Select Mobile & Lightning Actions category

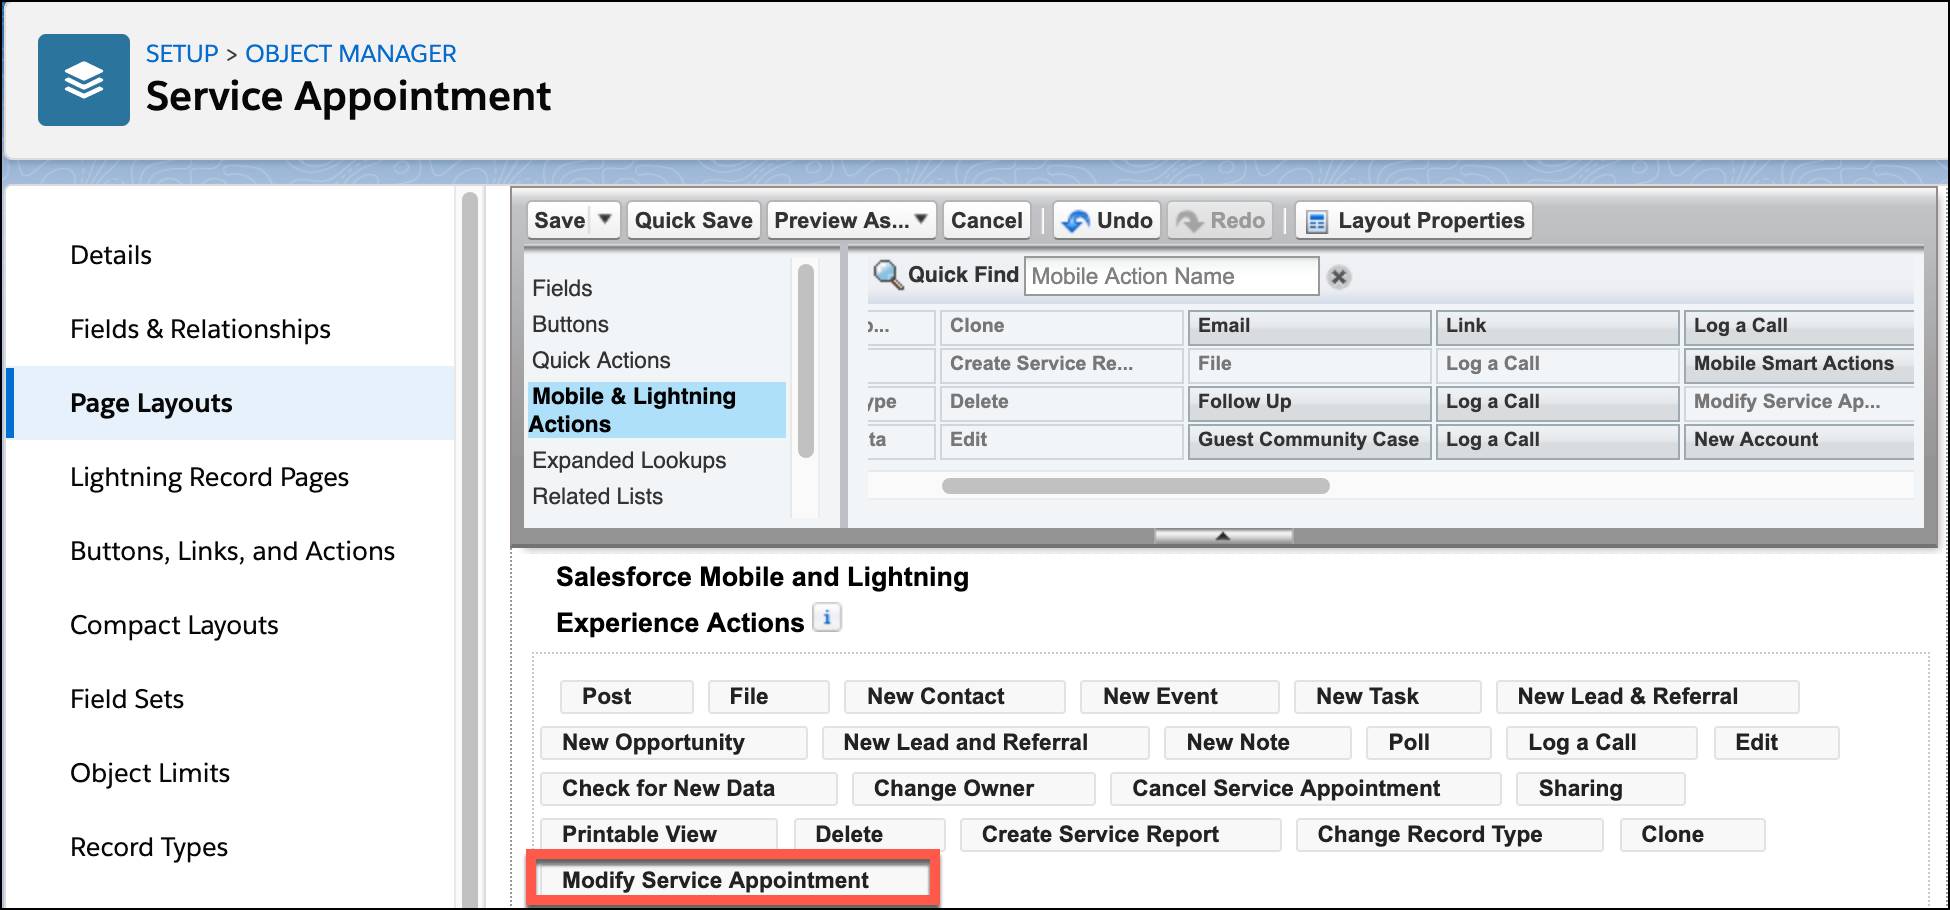[657, 410]
